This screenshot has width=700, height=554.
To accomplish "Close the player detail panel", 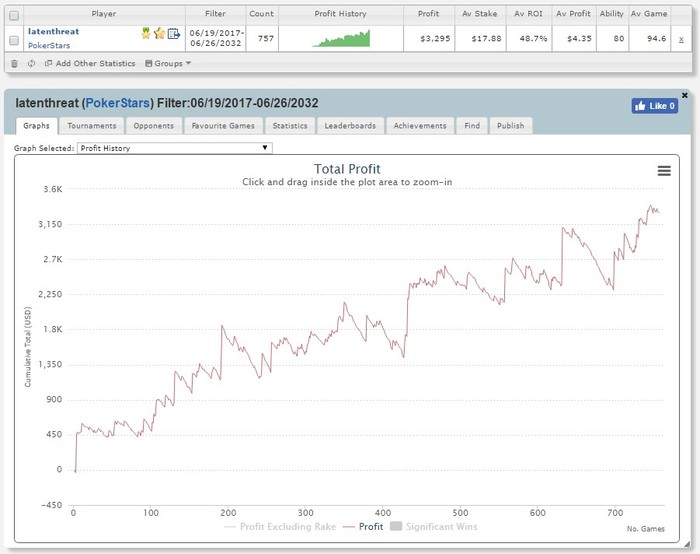I will click(685, 96).
